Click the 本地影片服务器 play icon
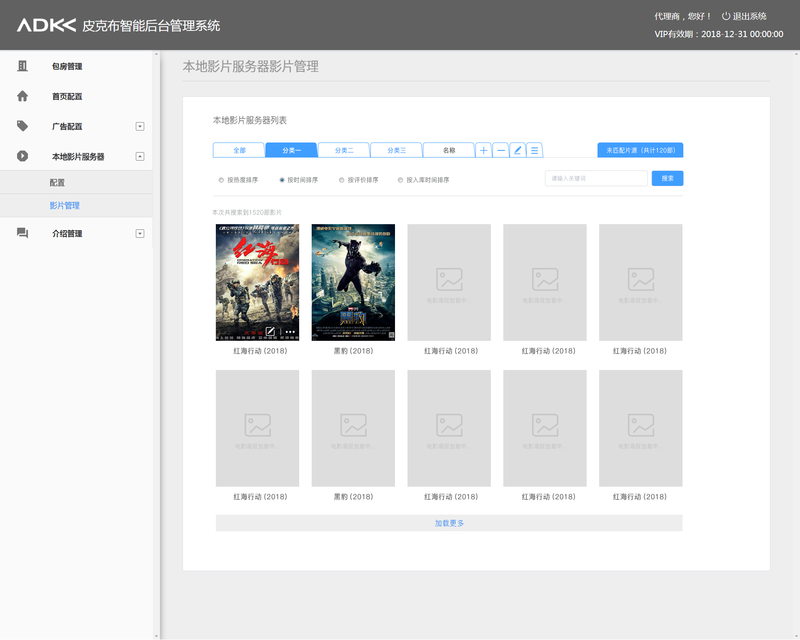The width and height of the screenshot is (800, 640). 22,156
